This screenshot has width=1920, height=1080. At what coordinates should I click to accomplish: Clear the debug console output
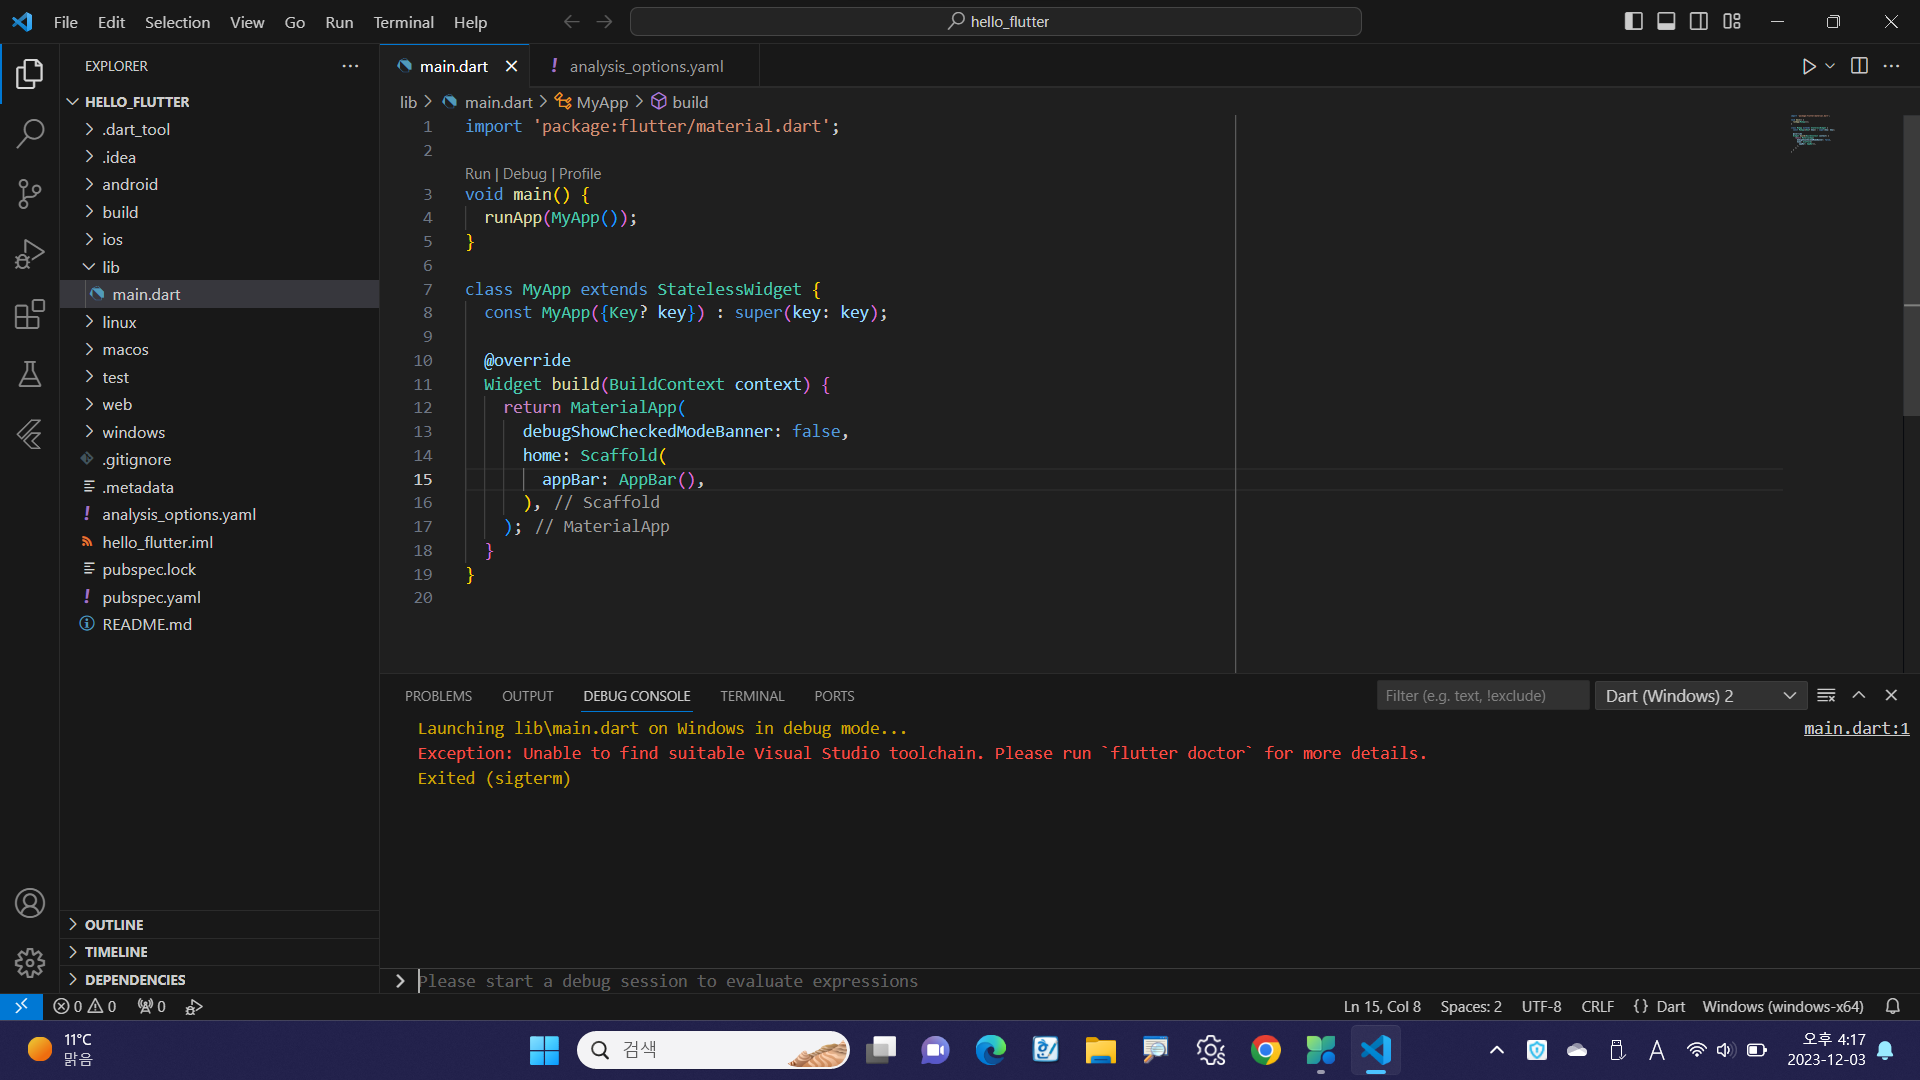click(x=1826, y=695)
